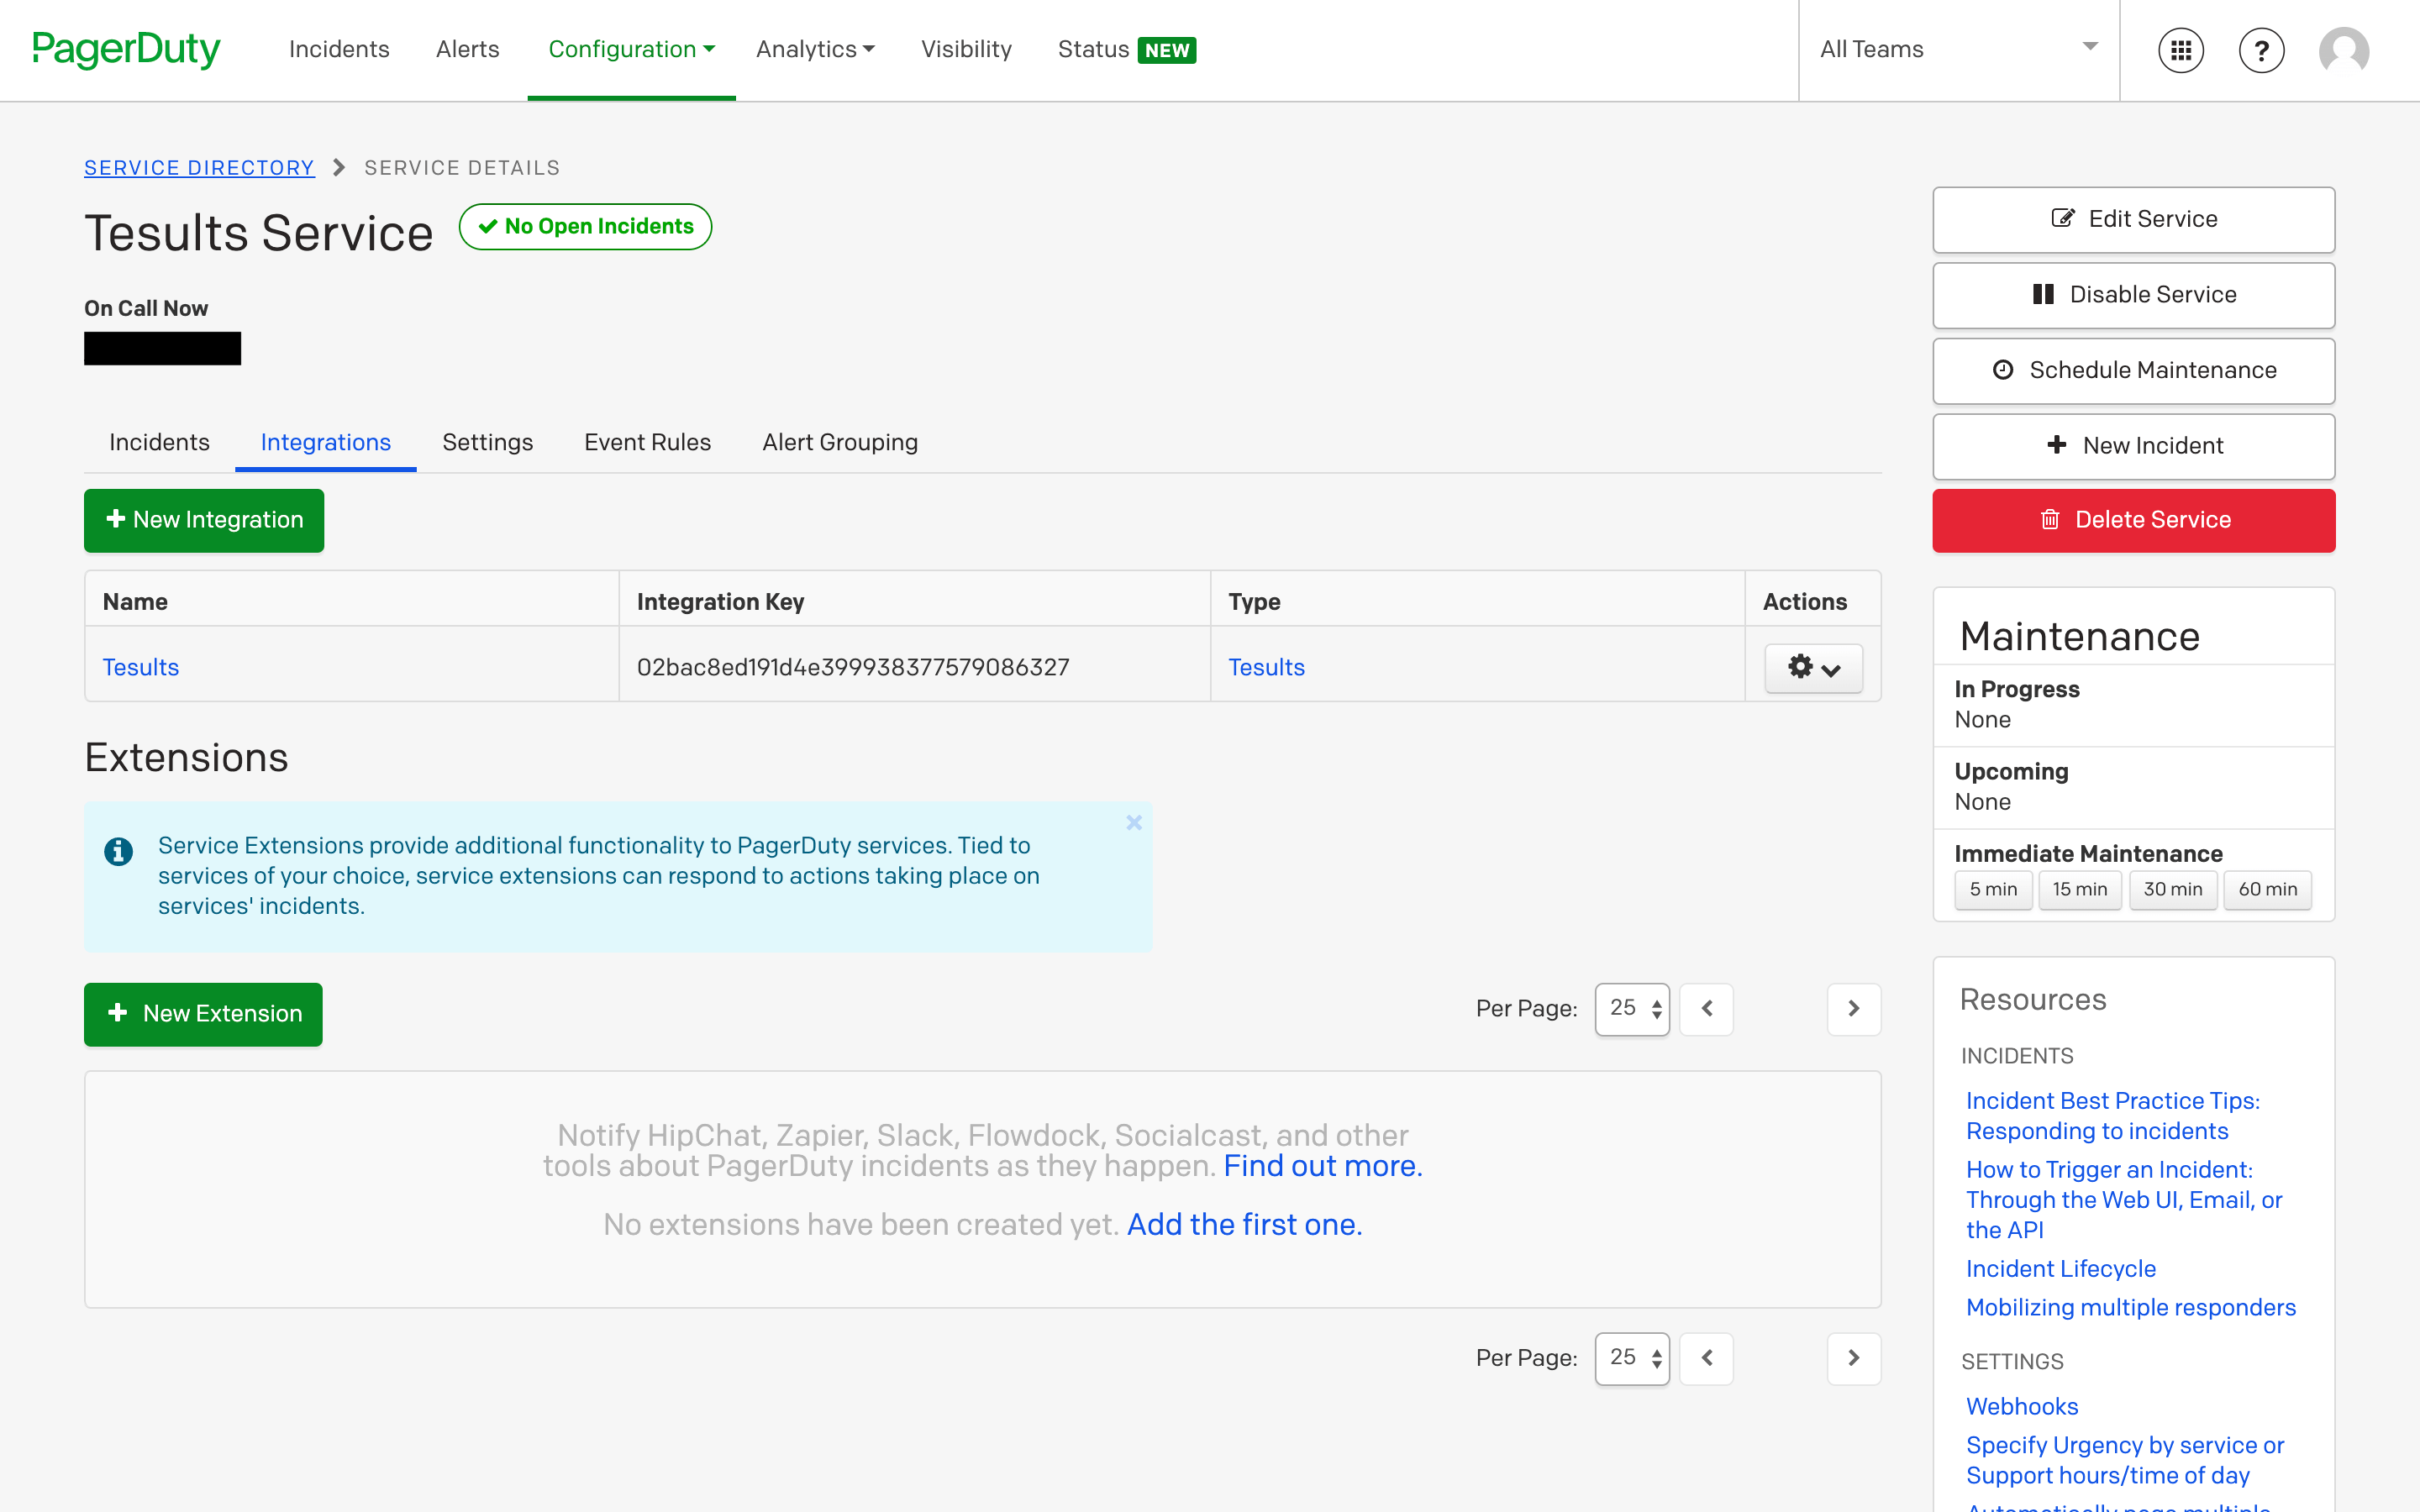
Task: Go to previous page in upper pagination
Action: coord(1706,1009)
